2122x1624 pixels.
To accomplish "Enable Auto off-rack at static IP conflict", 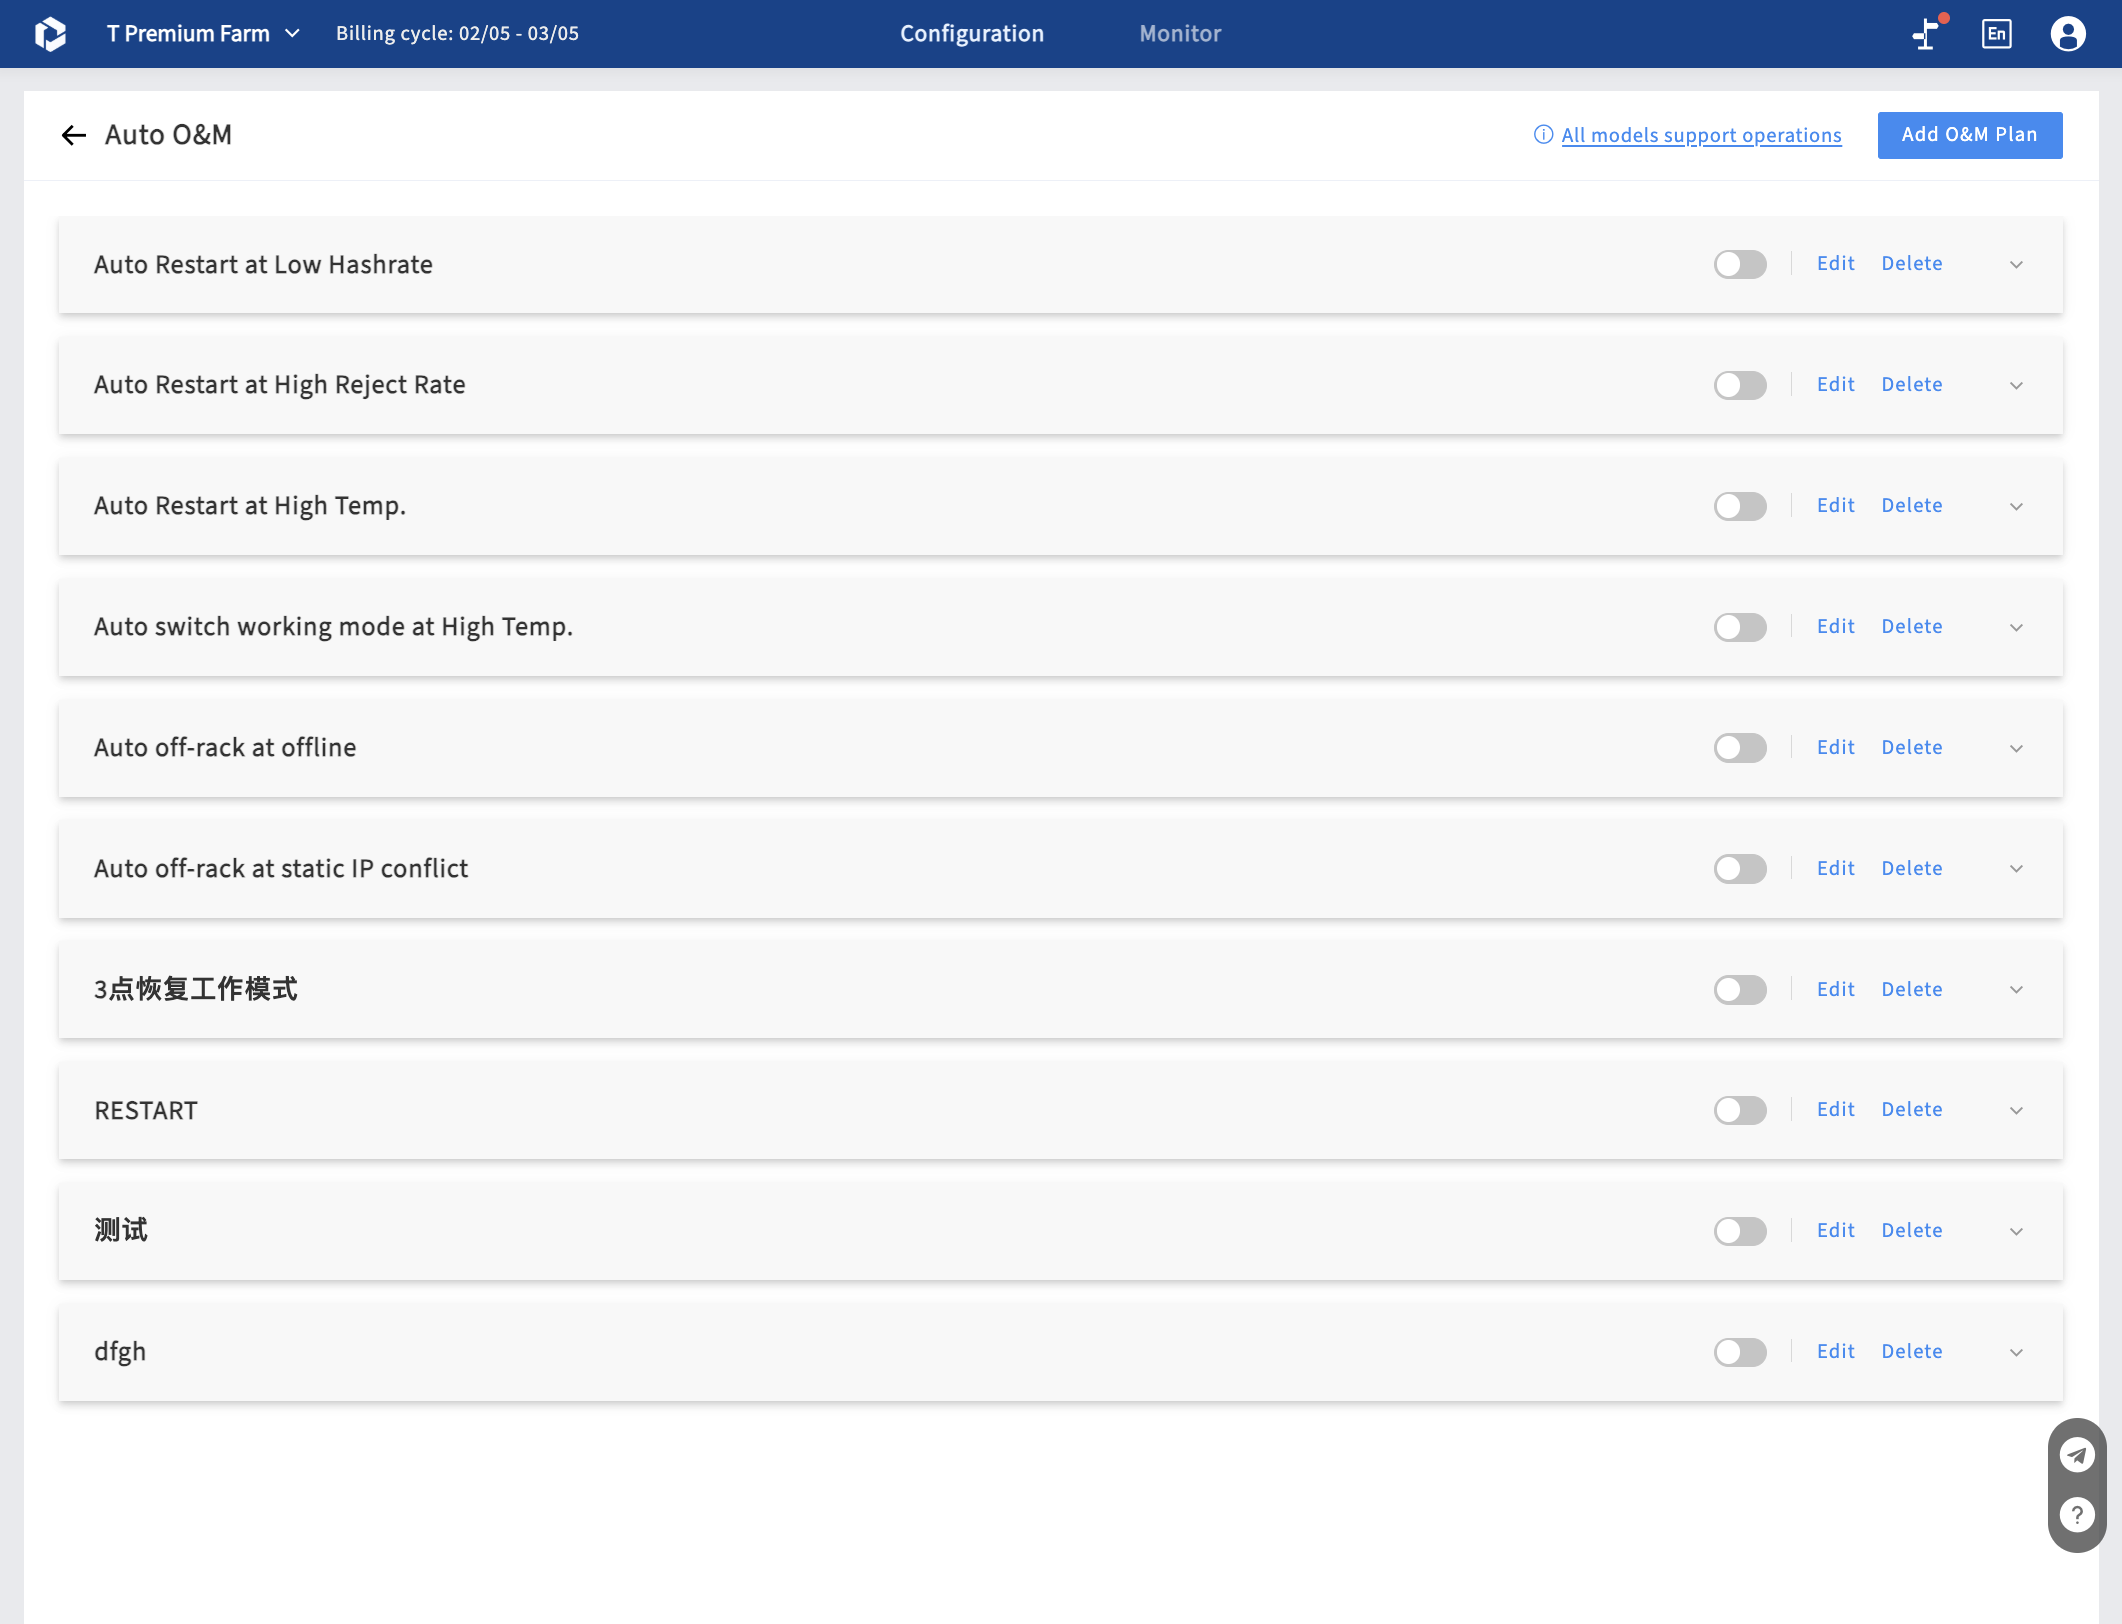I will pyautogui.click(x=1740, y=869).
